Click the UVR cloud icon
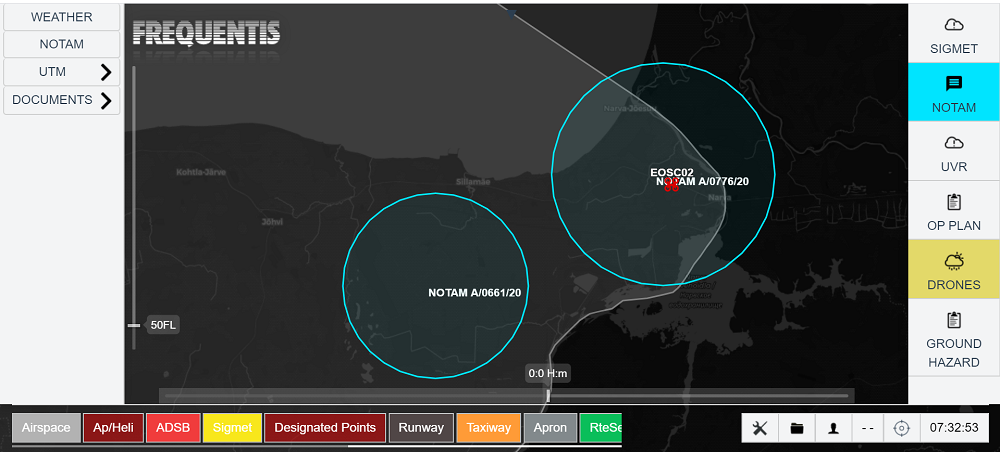Image resolution: width=1000 pixels, height=452 pixels. click(x=953, y=142)
